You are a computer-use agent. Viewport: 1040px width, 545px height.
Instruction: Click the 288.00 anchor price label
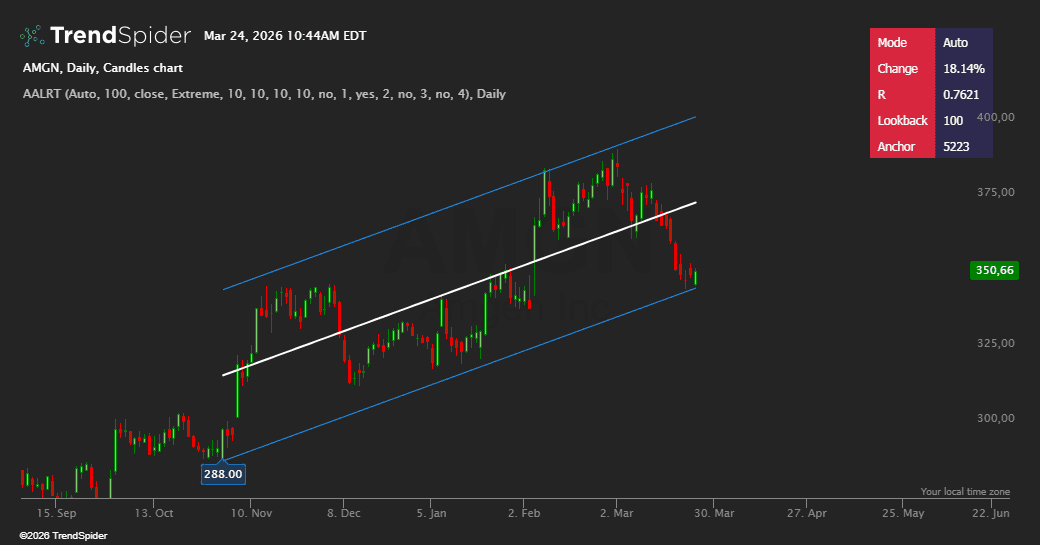[x=224, y=474]
